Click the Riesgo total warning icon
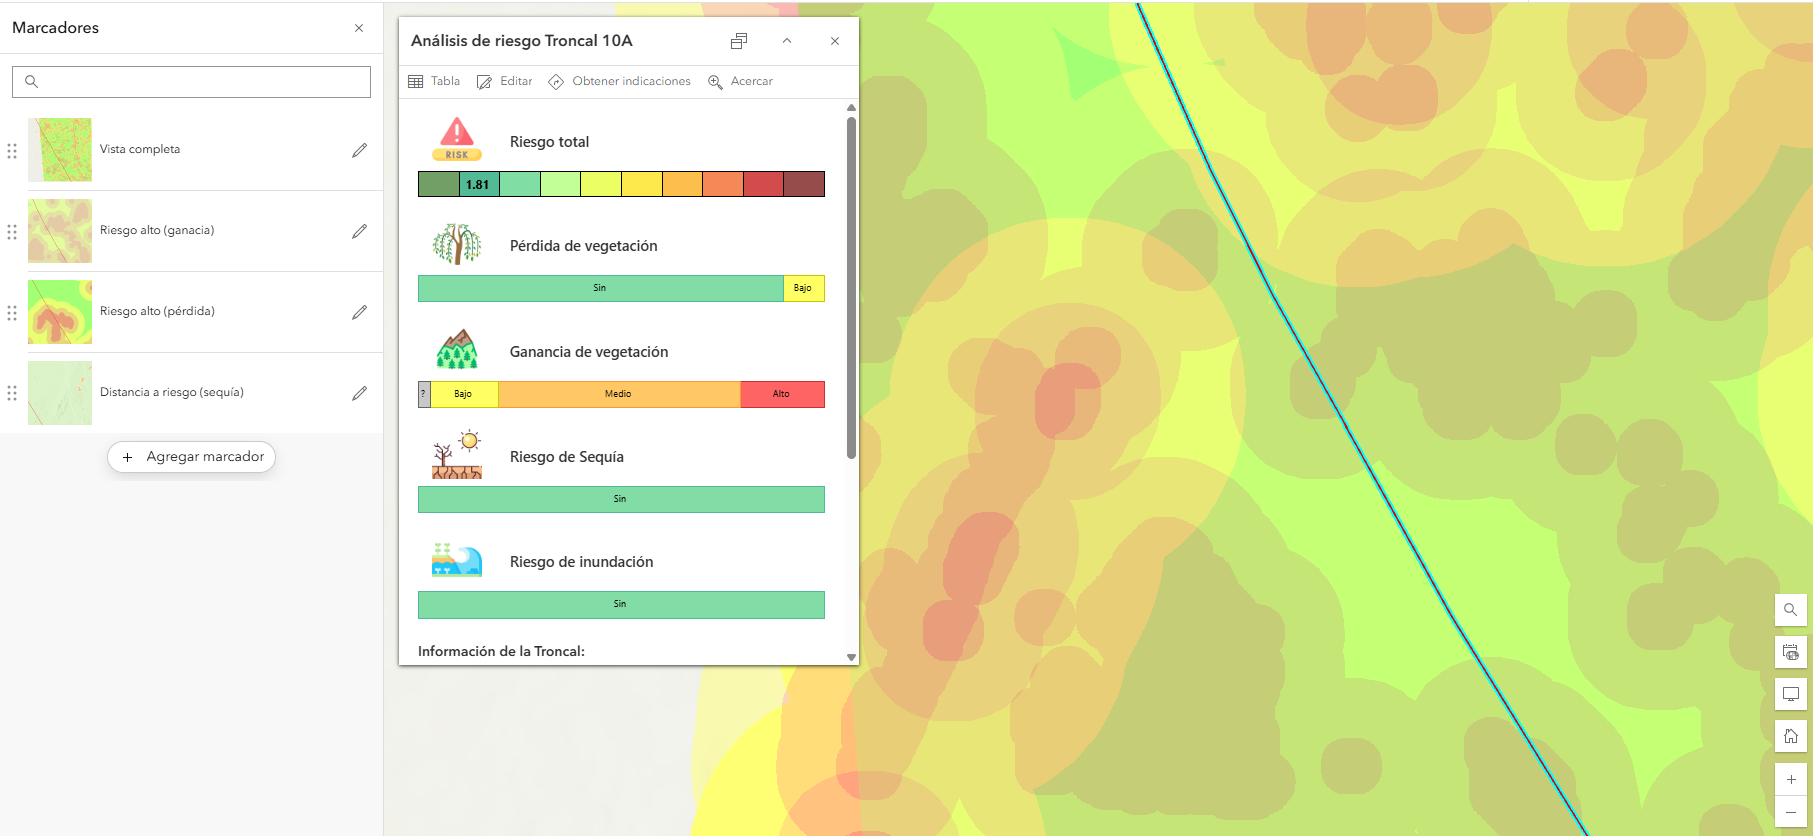1813x836 pixels. [x=457, y=139]
